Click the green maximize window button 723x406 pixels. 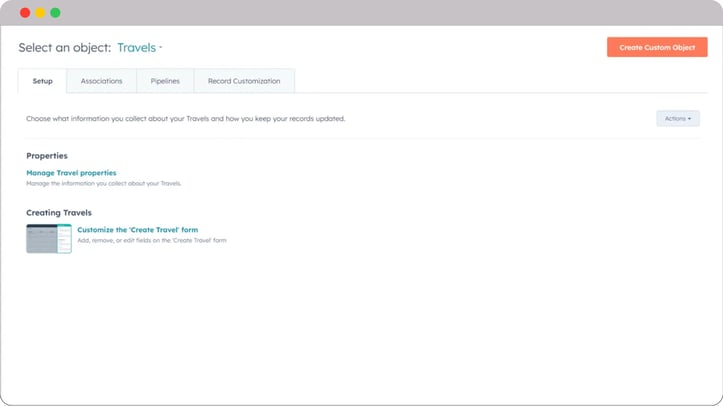pyautogui.click(x=55, y=13)
